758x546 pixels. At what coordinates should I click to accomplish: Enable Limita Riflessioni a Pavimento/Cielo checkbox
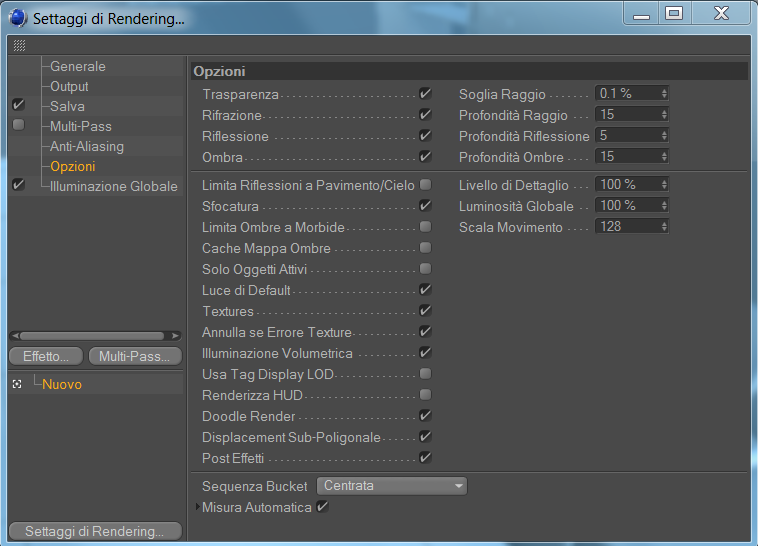tap(425, 184)
